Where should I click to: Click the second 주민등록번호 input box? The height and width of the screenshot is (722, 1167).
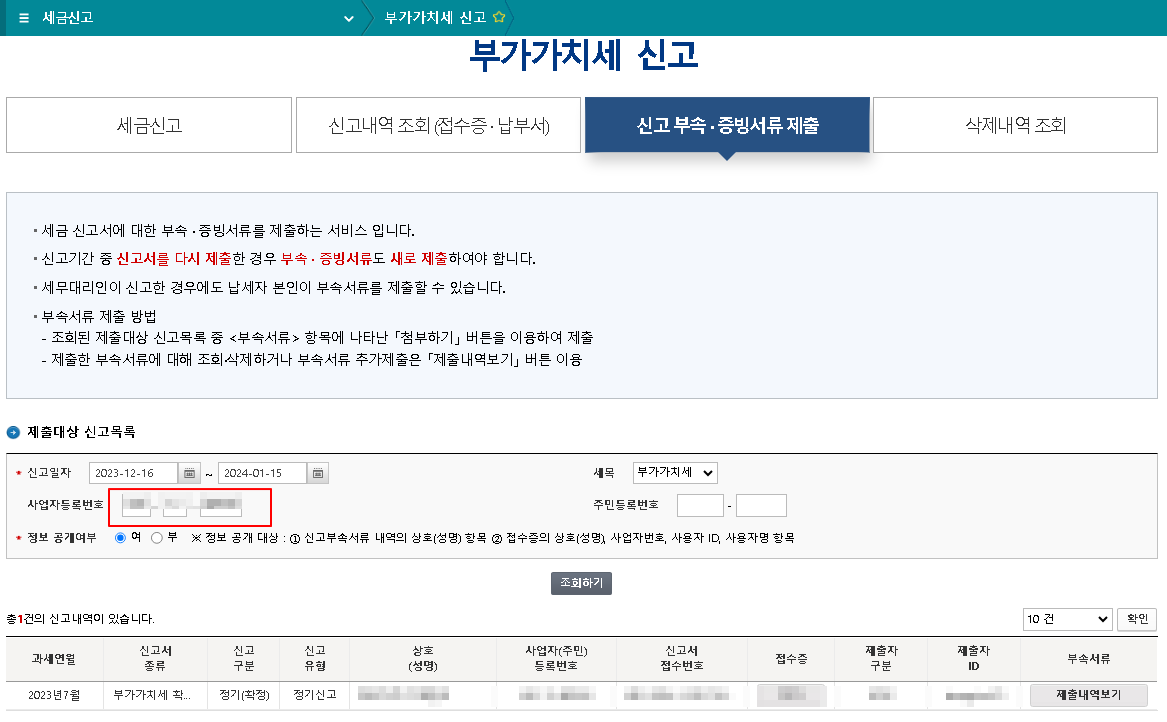[x=761, y=505]
